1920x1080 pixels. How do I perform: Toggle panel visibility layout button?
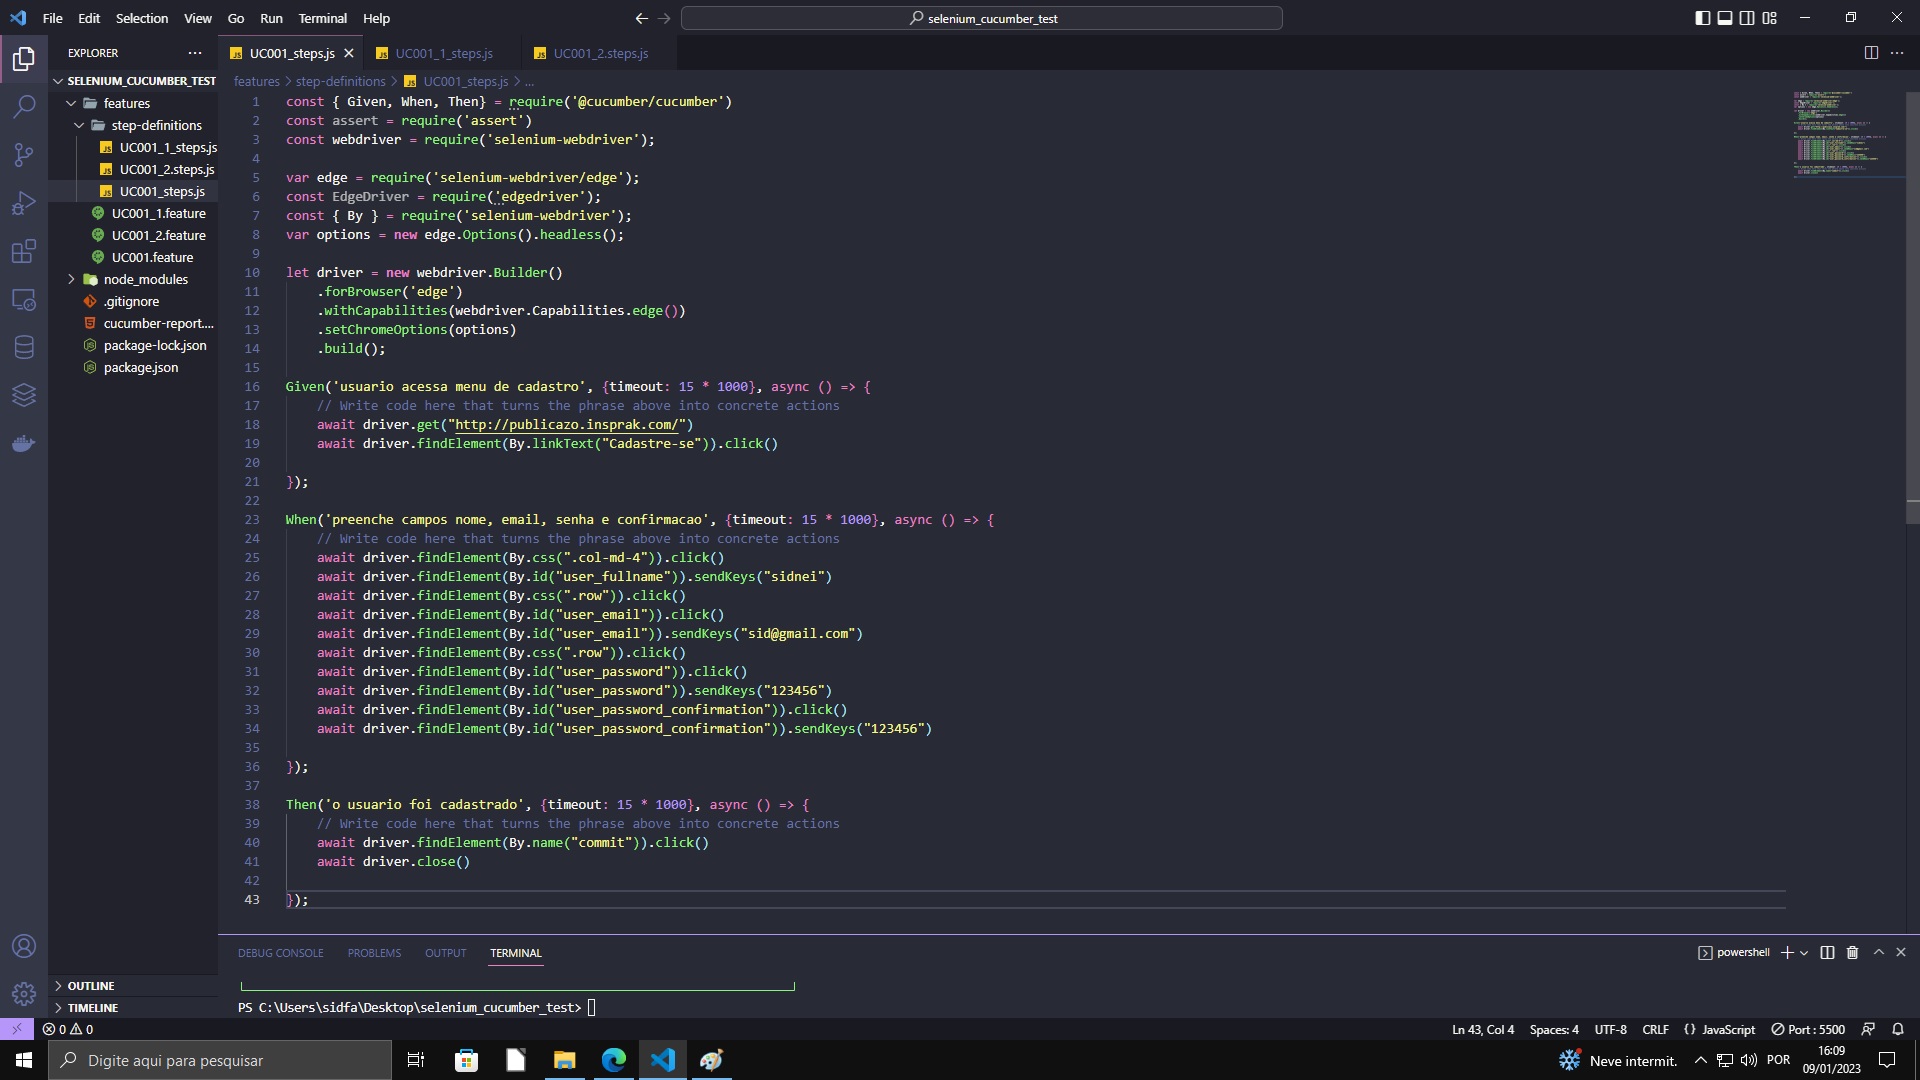(1724, 18)
